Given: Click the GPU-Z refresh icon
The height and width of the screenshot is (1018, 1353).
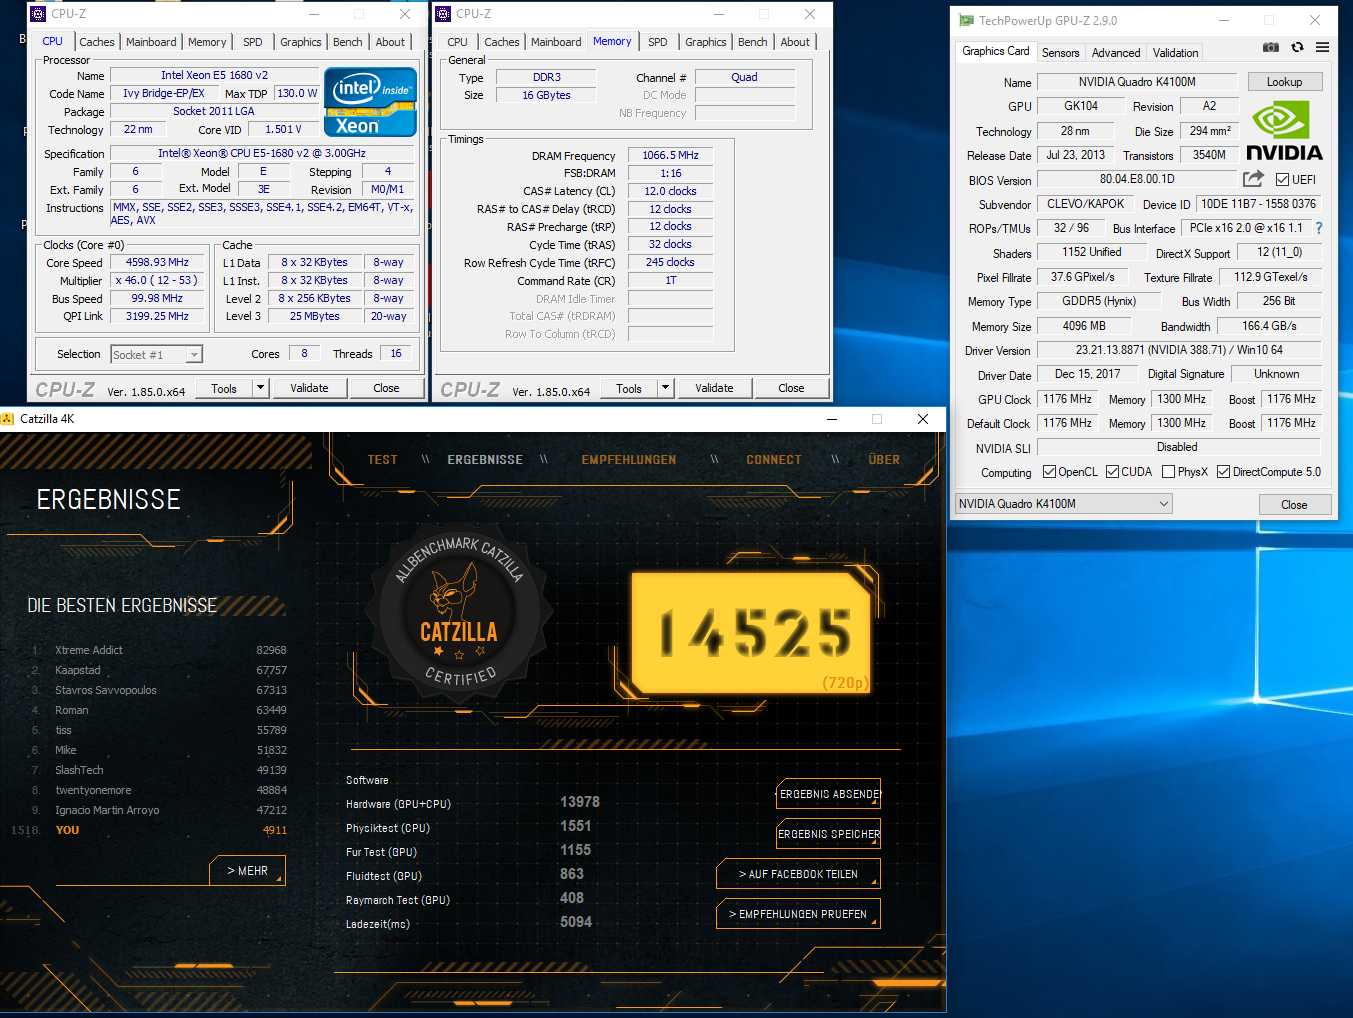Looking at the screenshot, I should coord(1297,47).
